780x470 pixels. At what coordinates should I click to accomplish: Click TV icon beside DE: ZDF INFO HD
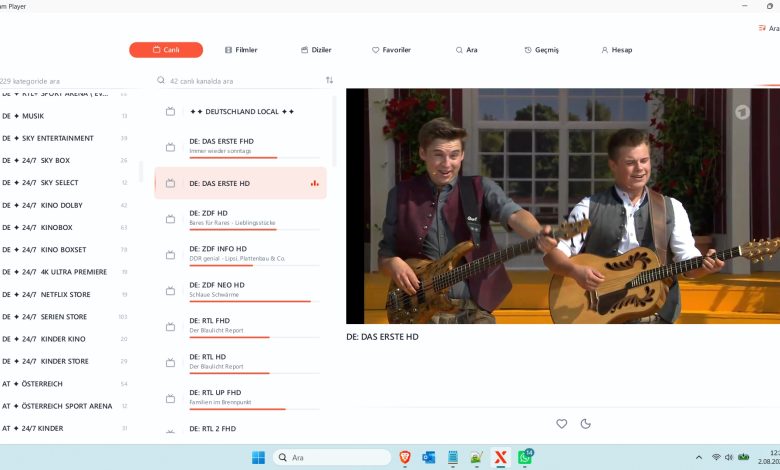(170, 255)
